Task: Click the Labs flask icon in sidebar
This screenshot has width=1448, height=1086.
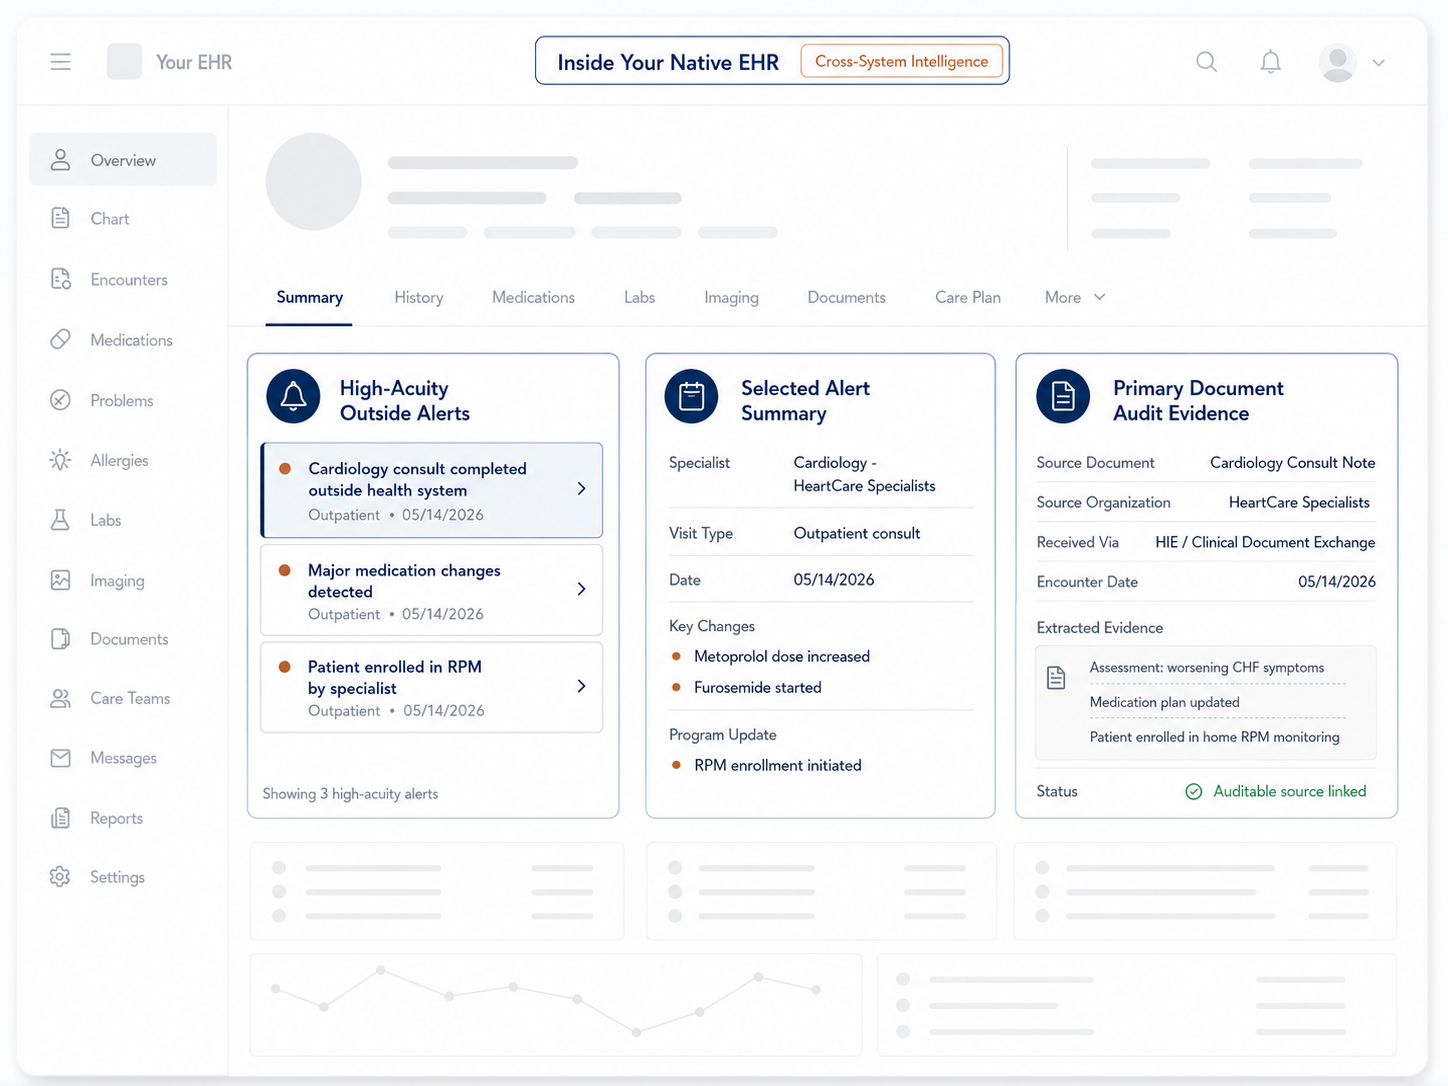Action: 60,520
